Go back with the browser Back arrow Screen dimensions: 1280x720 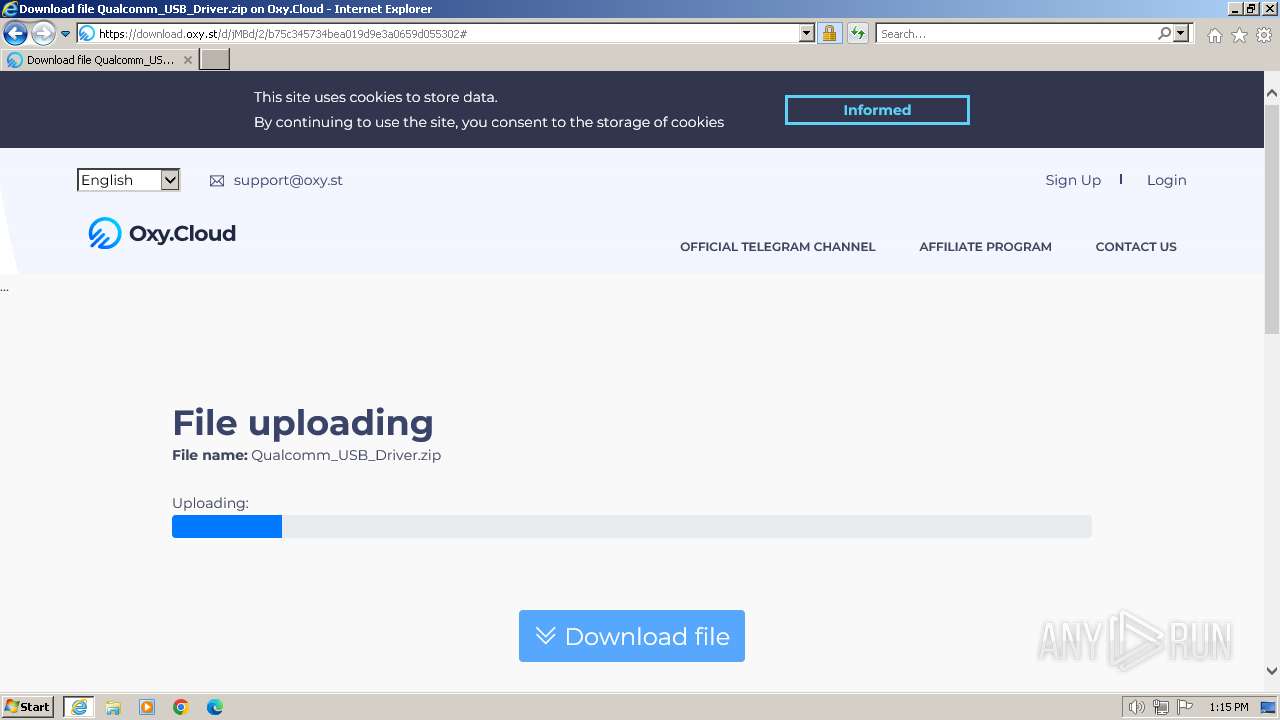15,34
